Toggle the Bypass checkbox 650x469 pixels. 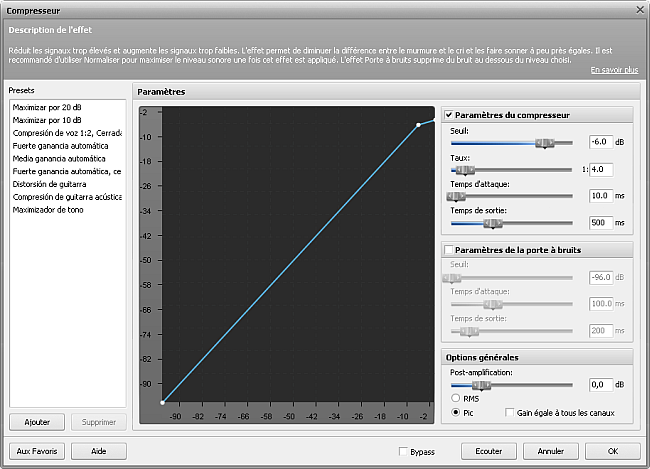[x=404, y=452]
